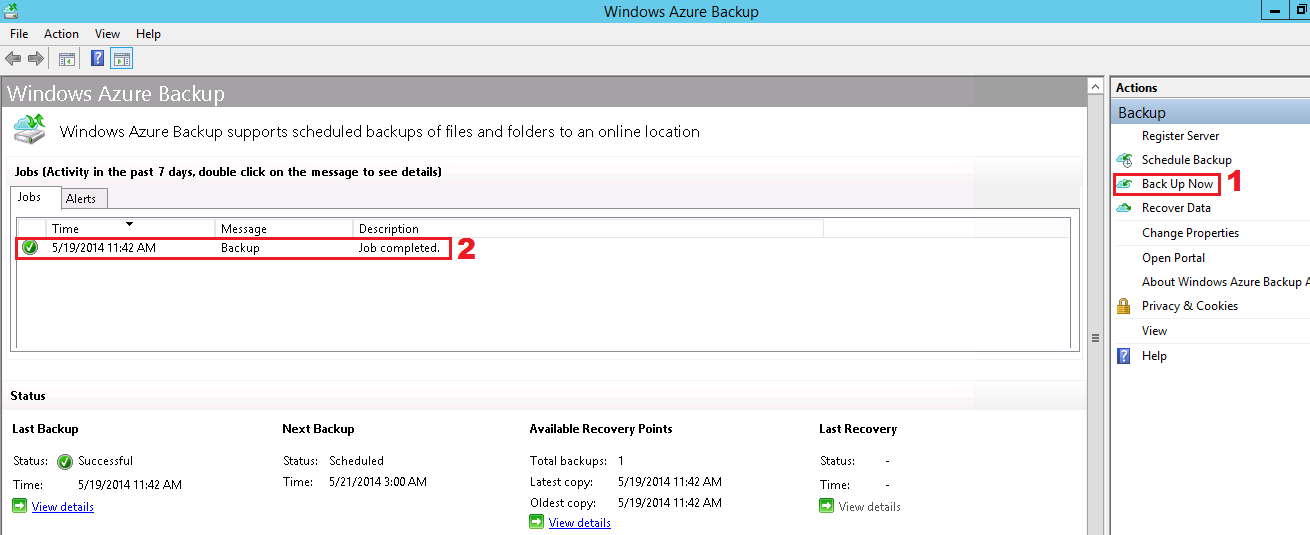1310x535 pixels.
Task: Click the Last Recovery heading
Action: coord(858,429)
